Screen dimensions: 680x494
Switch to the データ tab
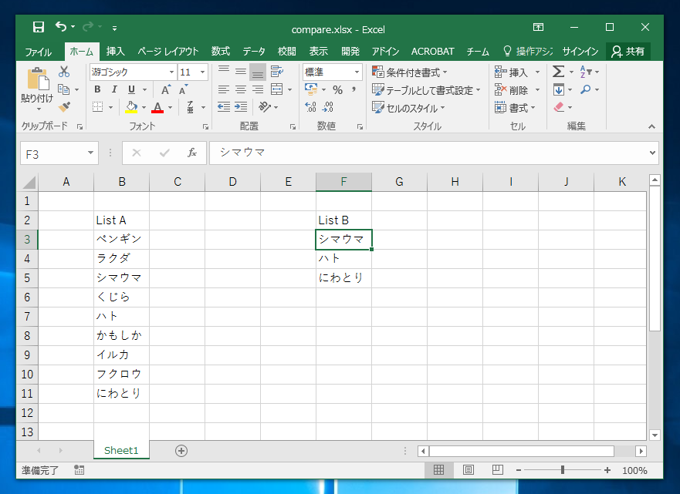pos(254,52)
